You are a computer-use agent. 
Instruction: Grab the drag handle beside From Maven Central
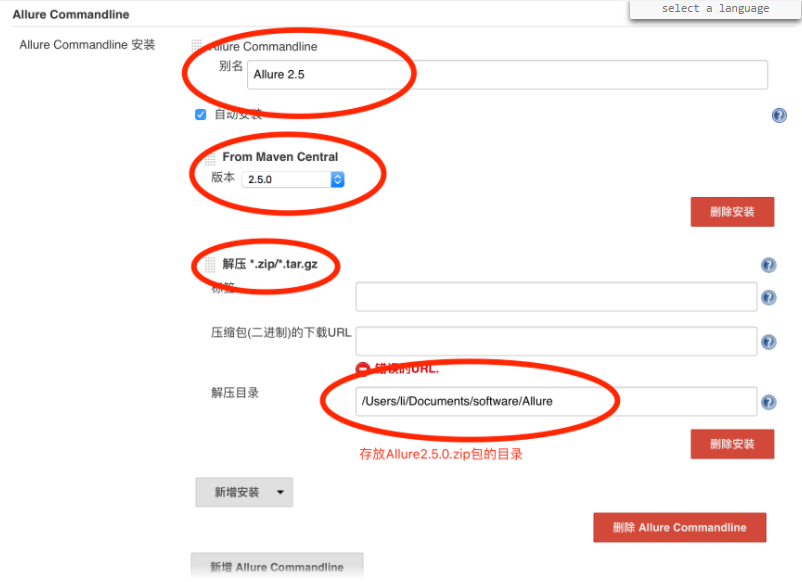tap(210, 158)
